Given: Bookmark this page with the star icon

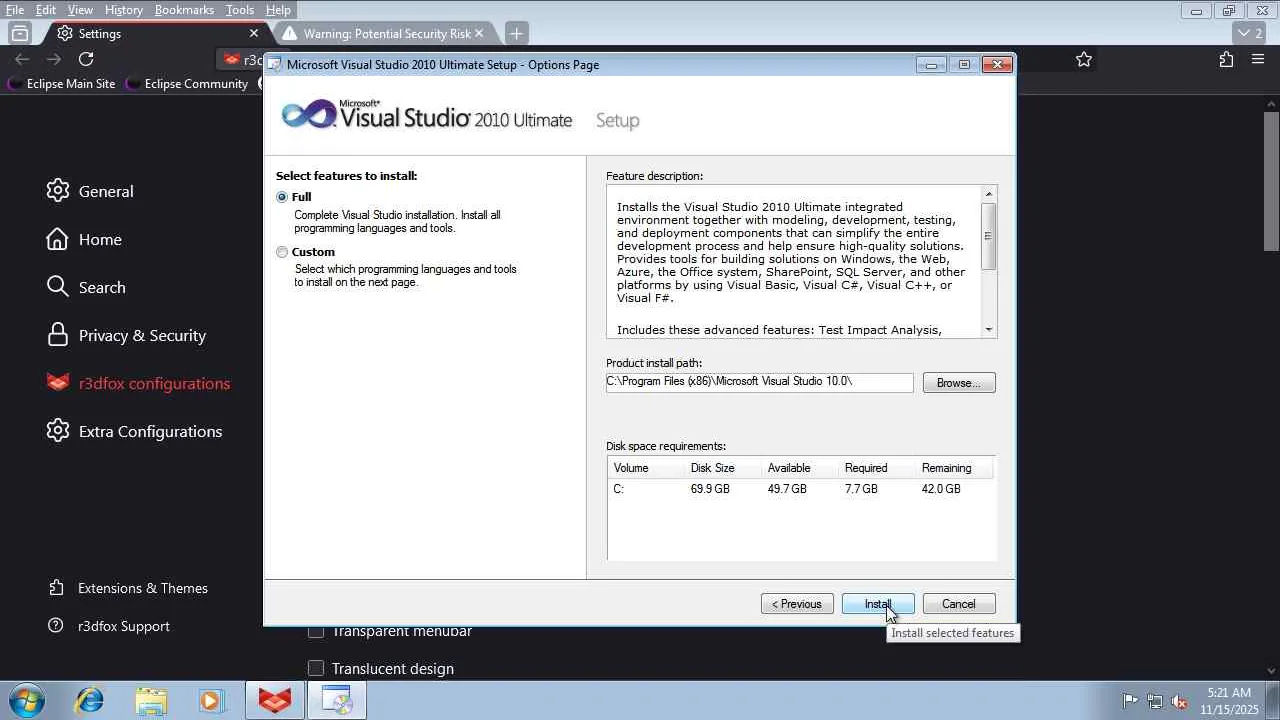Looking at the screenshot, I should pos(1084,59).
